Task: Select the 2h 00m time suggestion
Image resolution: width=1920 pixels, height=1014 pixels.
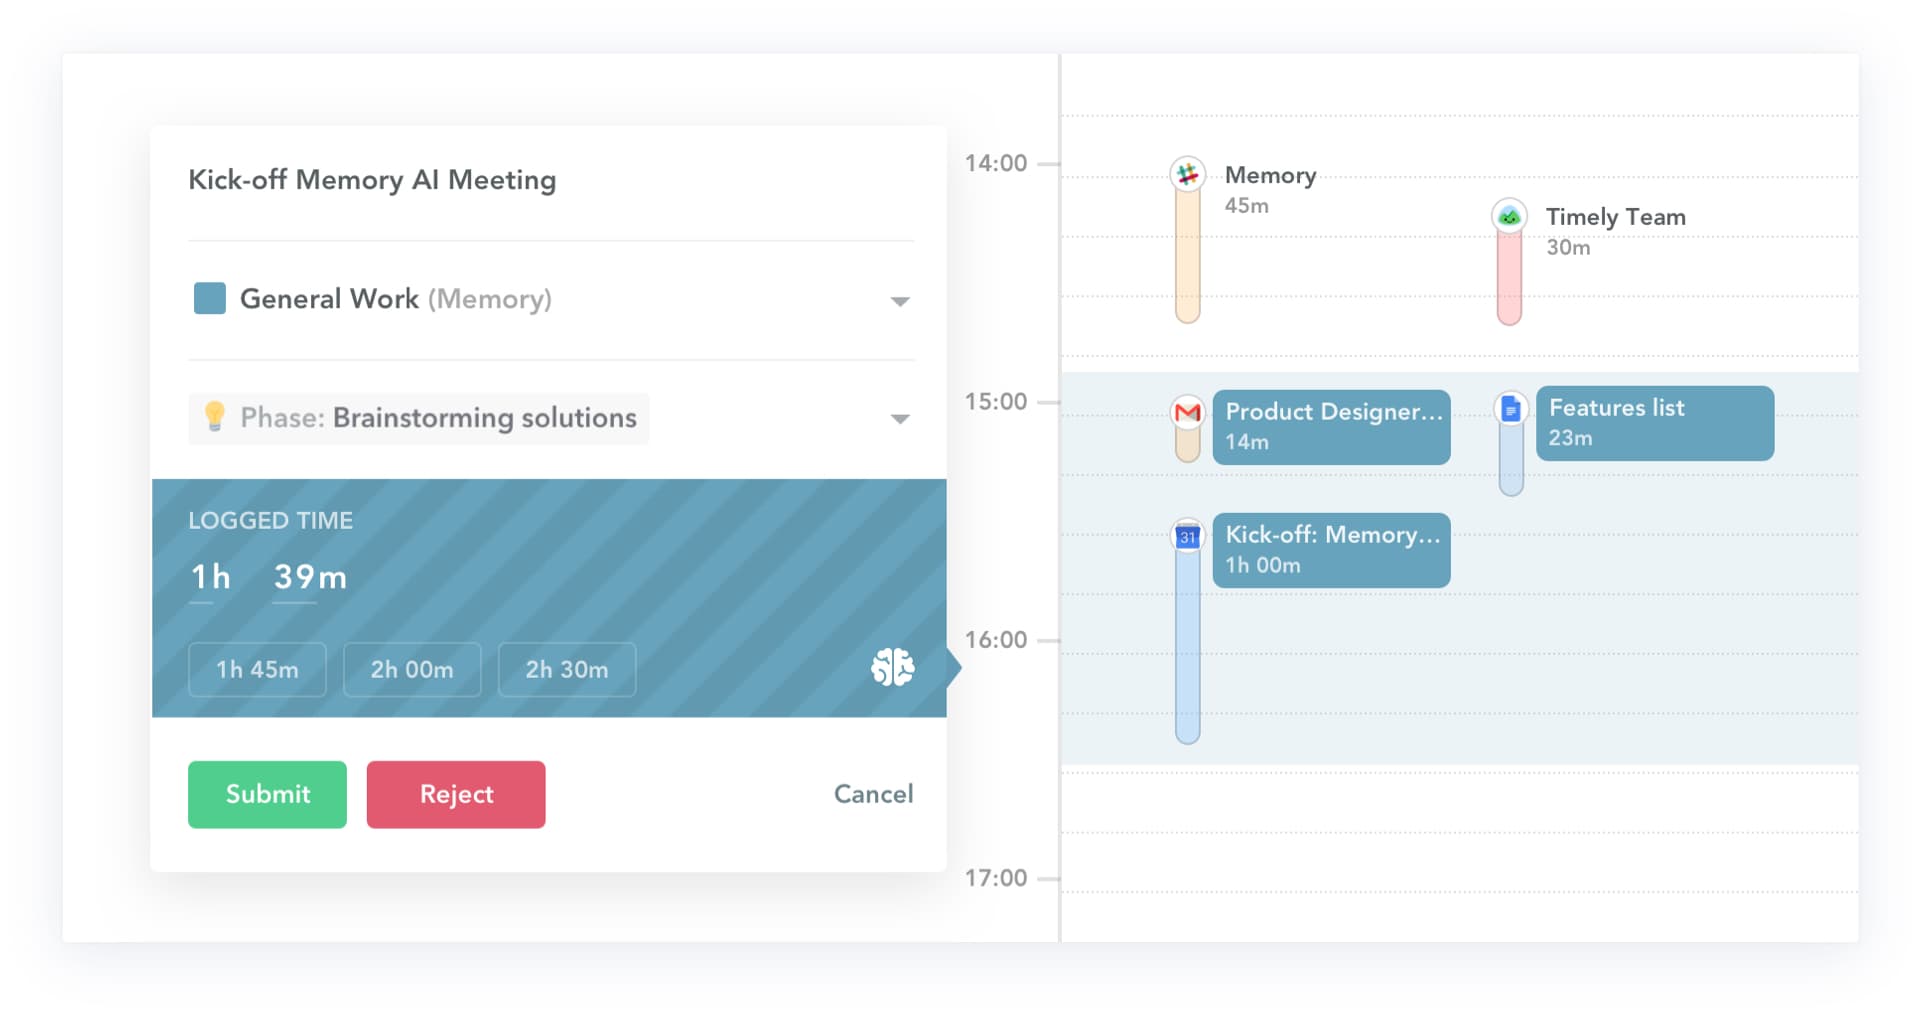Action: point(412,669)
